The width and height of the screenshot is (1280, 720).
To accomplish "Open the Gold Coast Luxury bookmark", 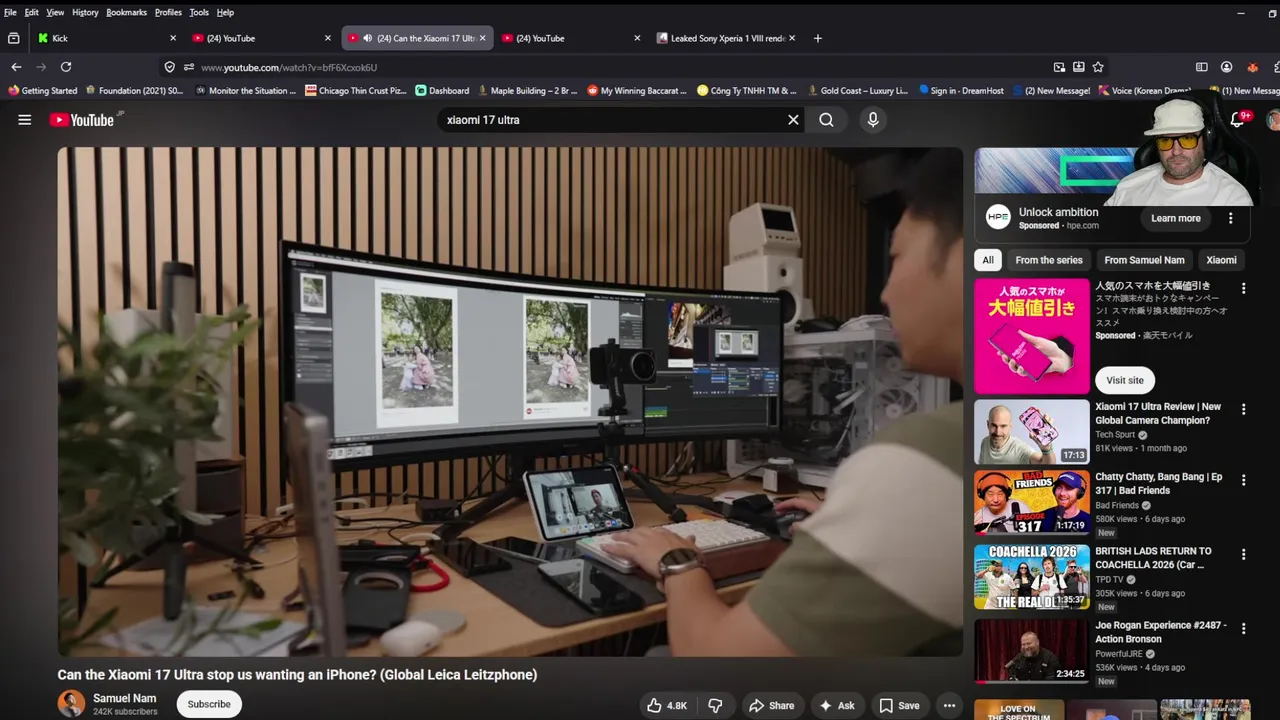I will [x=857, y=90].
